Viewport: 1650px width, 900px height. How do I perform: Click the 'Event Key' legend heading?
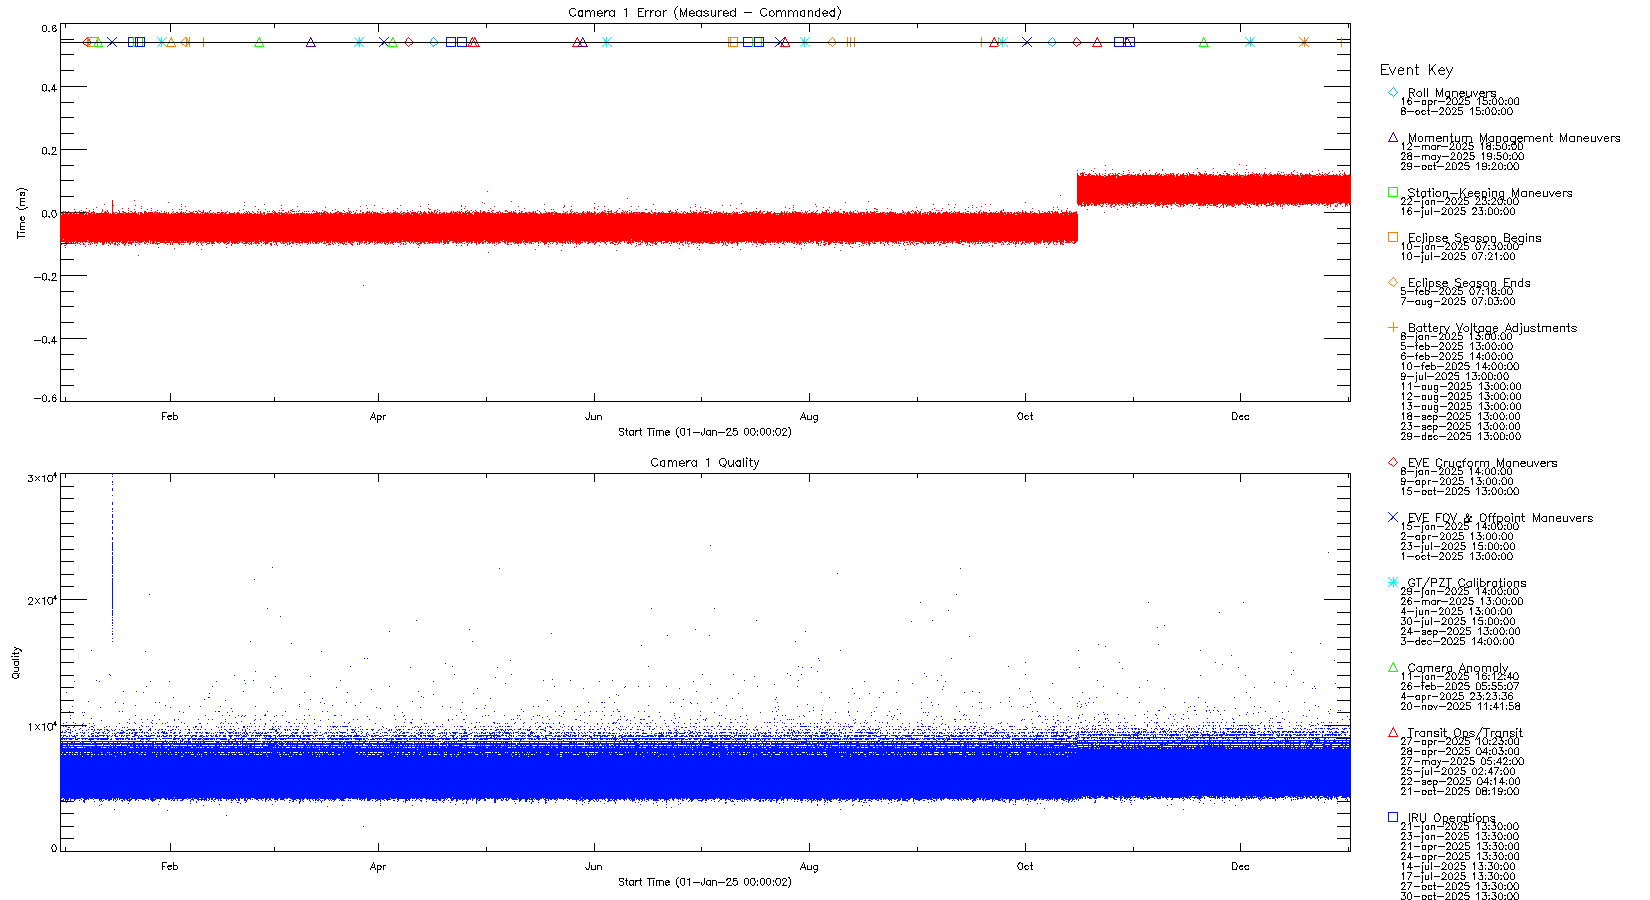pos(1416,70)
